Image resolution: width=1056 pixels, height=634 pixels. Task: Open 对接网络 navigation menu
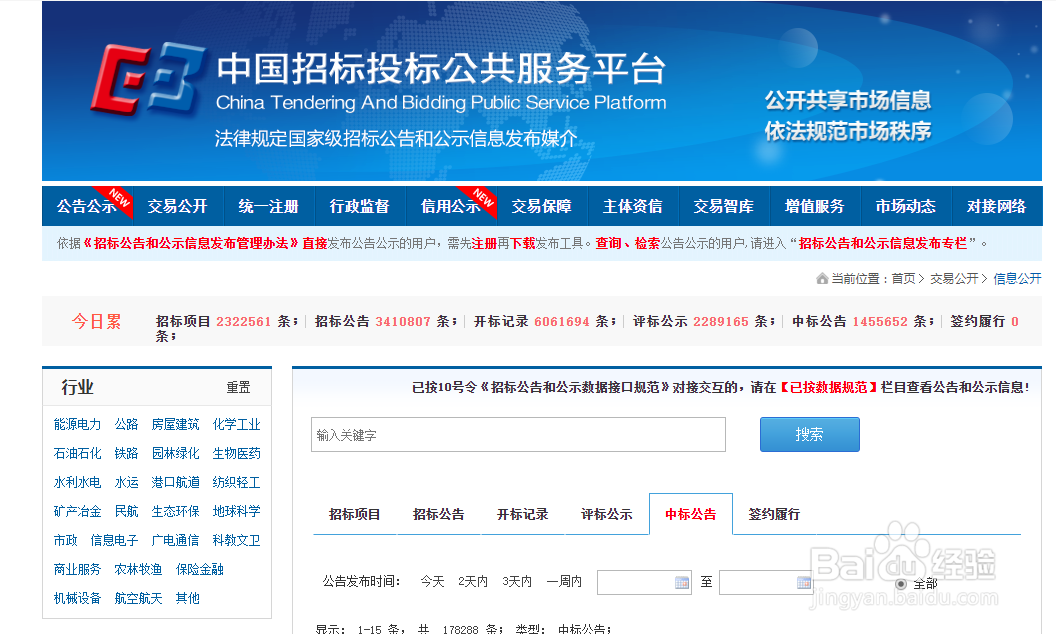[997, 206]
